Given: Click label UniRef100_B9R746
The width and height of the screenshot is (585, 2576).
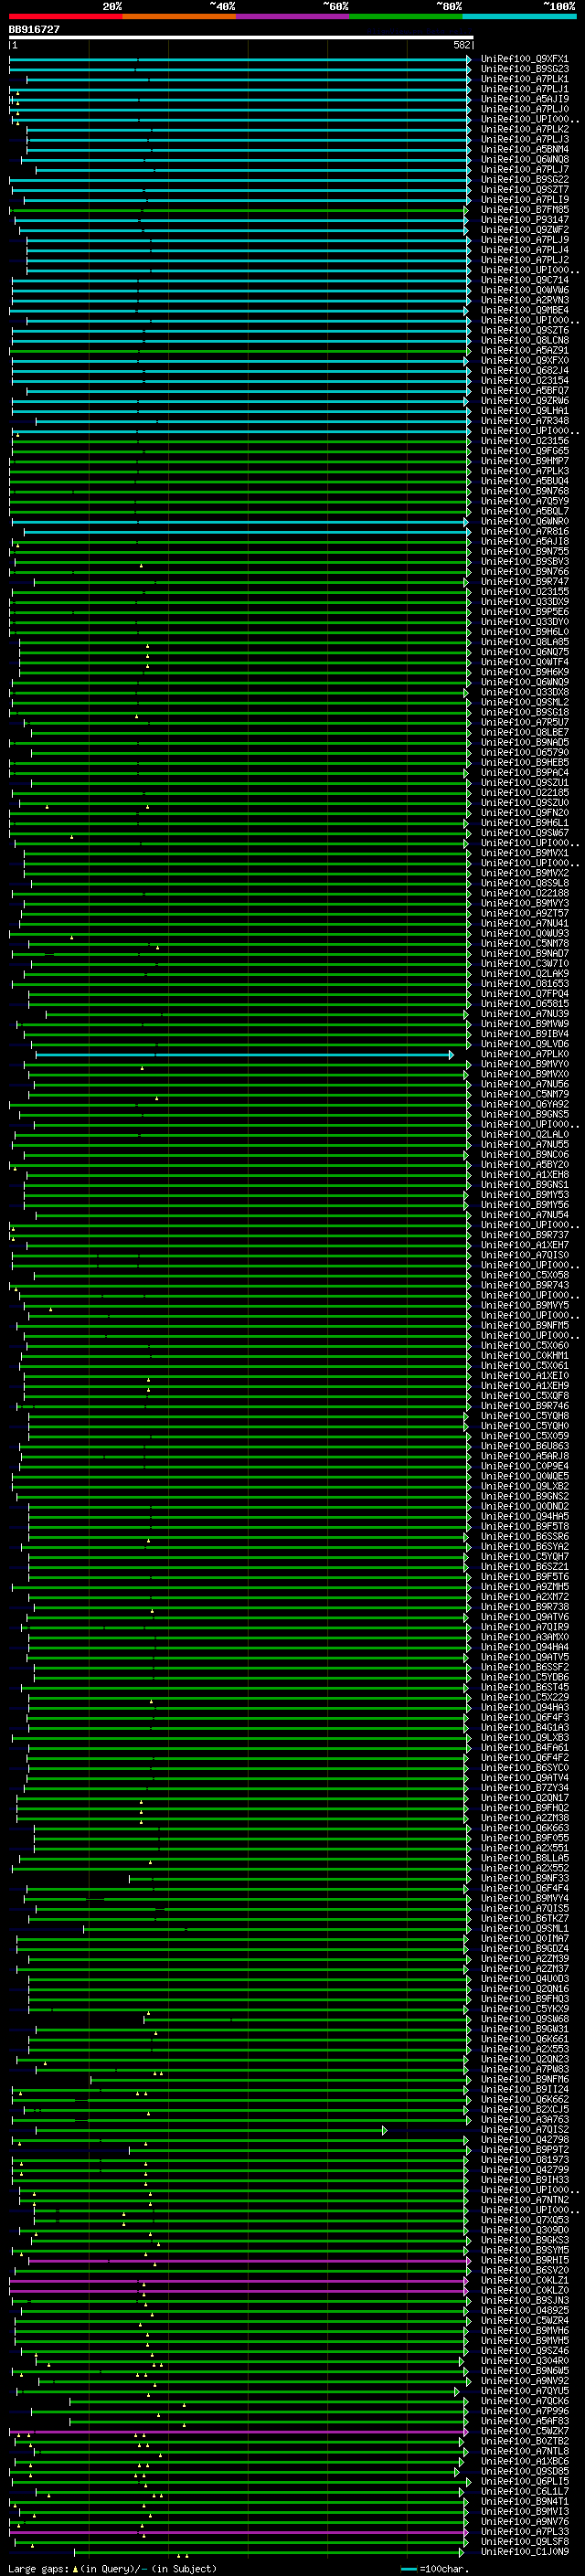Looking at the screenshot, I should pos(524,1406).
